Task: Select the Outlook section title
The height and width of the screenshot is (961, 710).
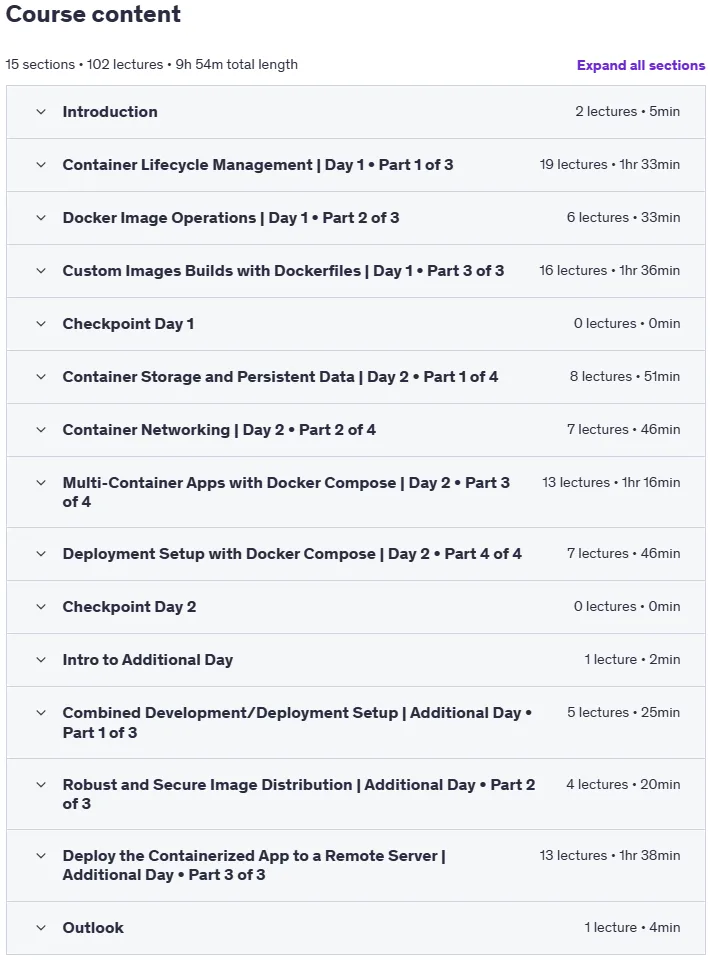Action: (x=93, y=927)
